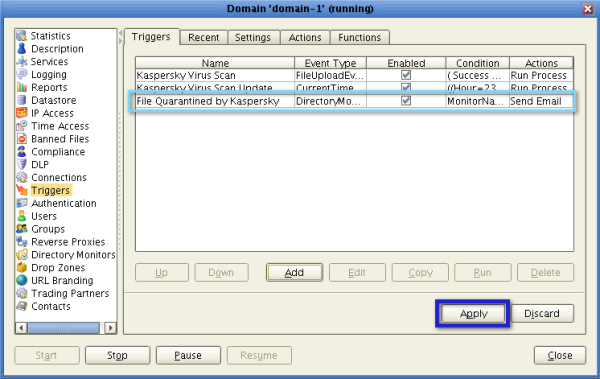Disable the Kaspersky Virus Scan trigger checkbox
The height and width of the screenshot is (379, 600).
tap(406, 75)
